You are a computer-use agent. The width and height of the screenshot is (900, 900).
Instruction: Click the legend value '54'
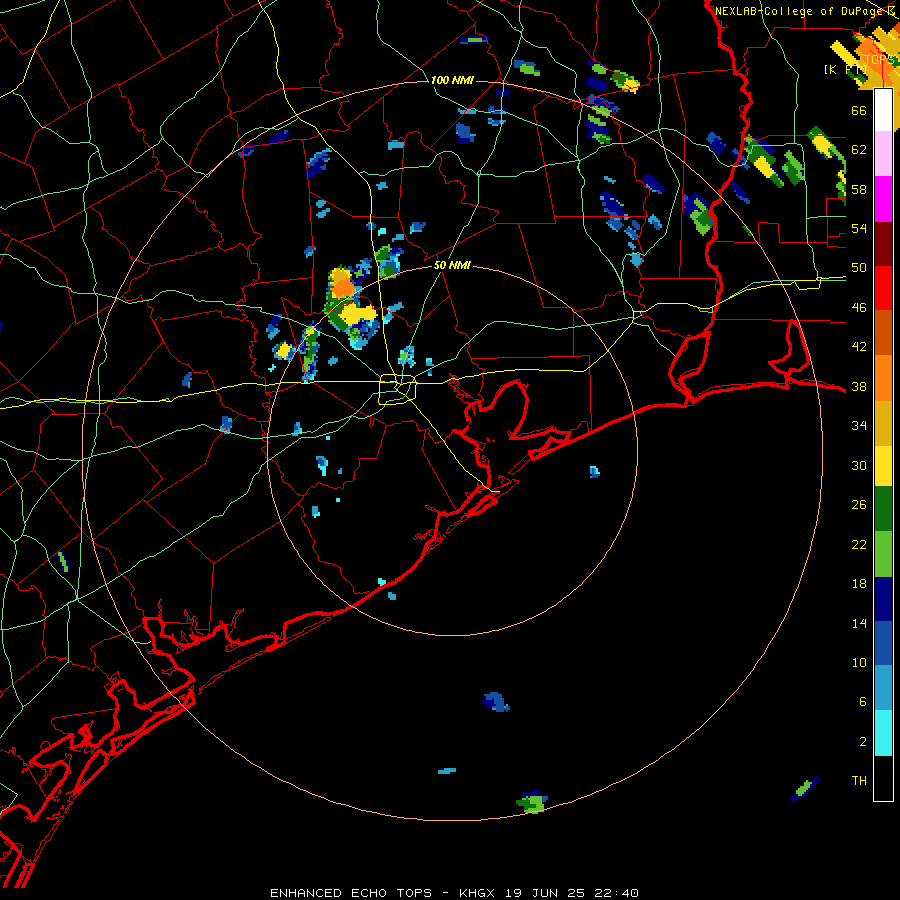(859, 228)
